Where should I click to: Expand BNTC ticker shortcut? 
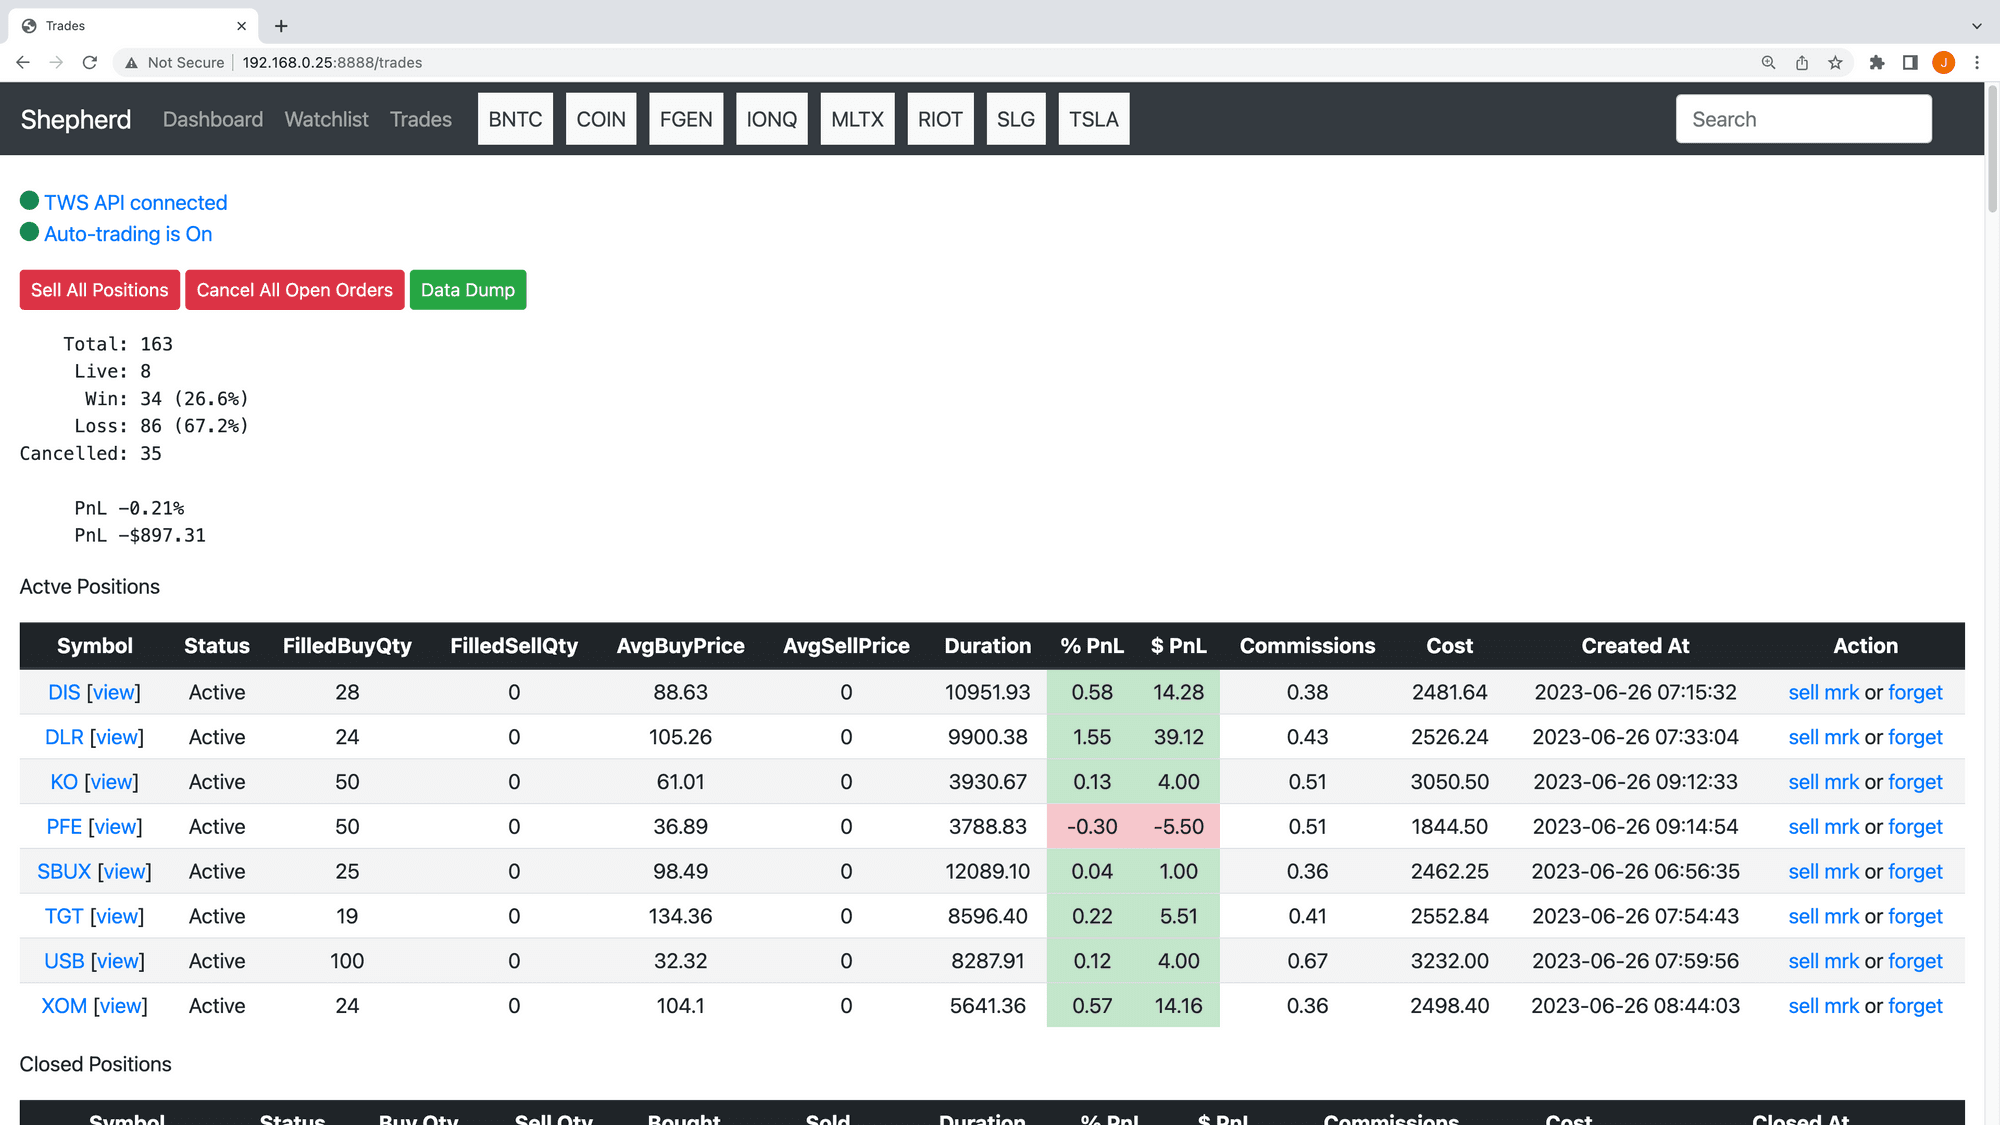click(515, 118)
